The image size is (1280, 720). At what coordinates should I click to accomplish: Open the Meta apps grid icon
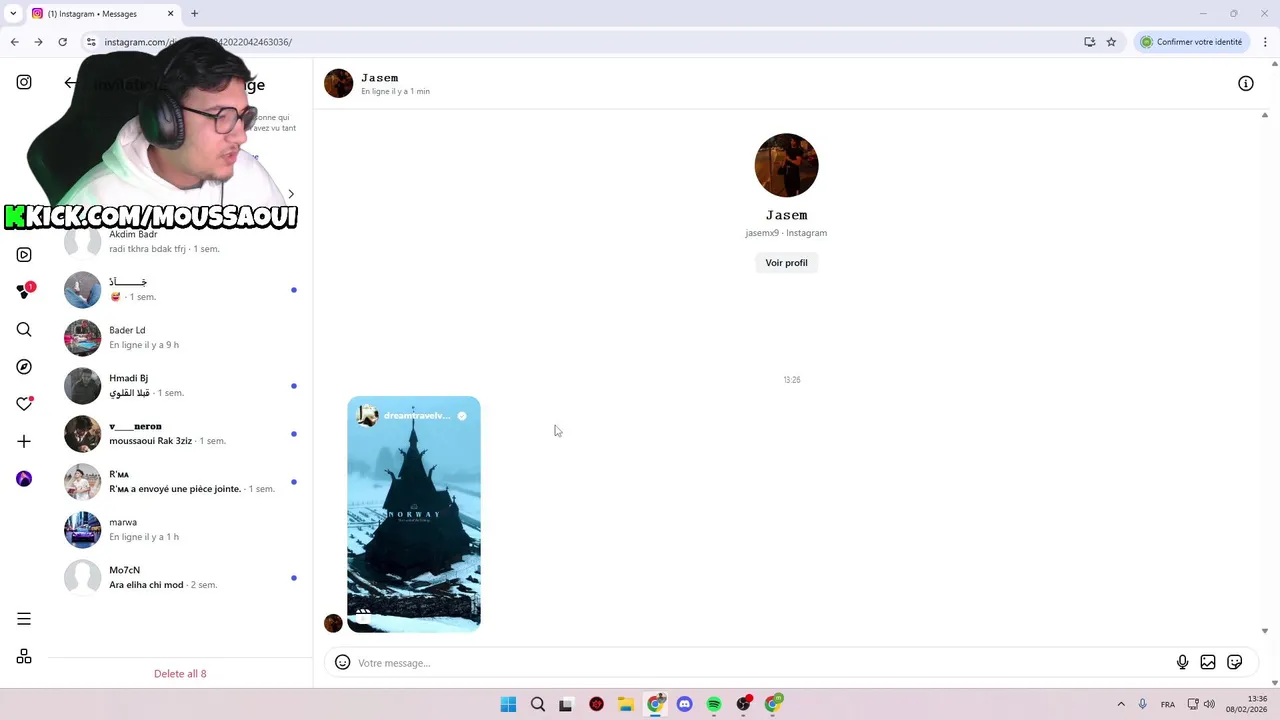point(24,656)
